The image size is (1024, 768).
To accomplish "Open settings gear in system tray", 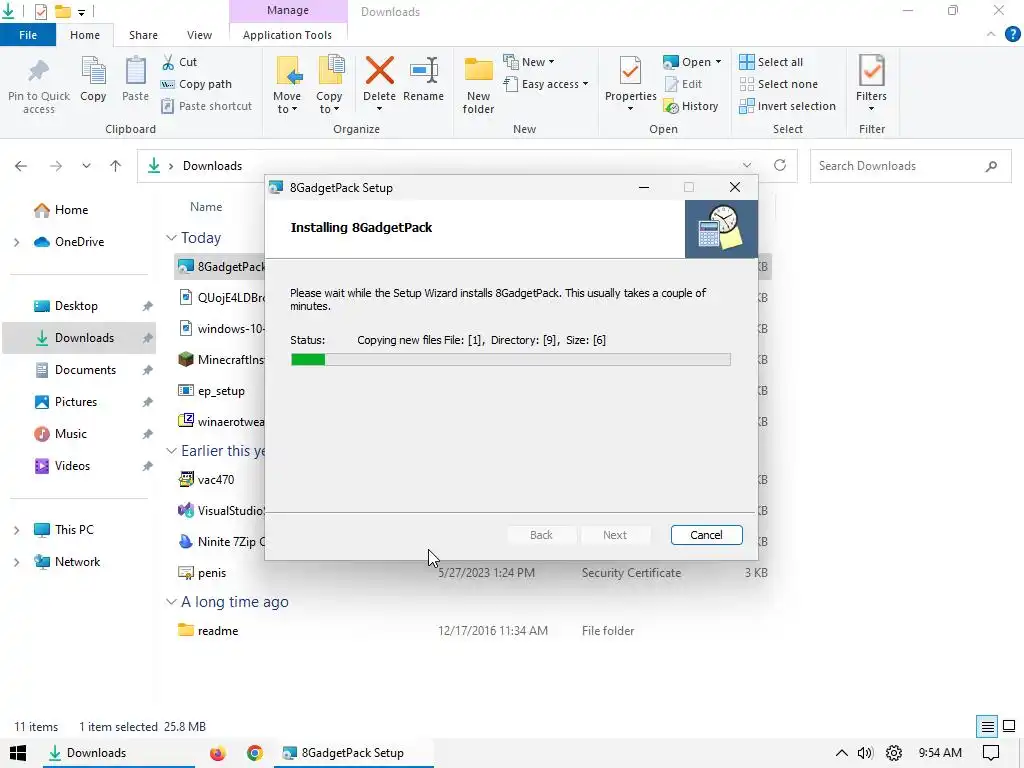I will coord(894,753).
